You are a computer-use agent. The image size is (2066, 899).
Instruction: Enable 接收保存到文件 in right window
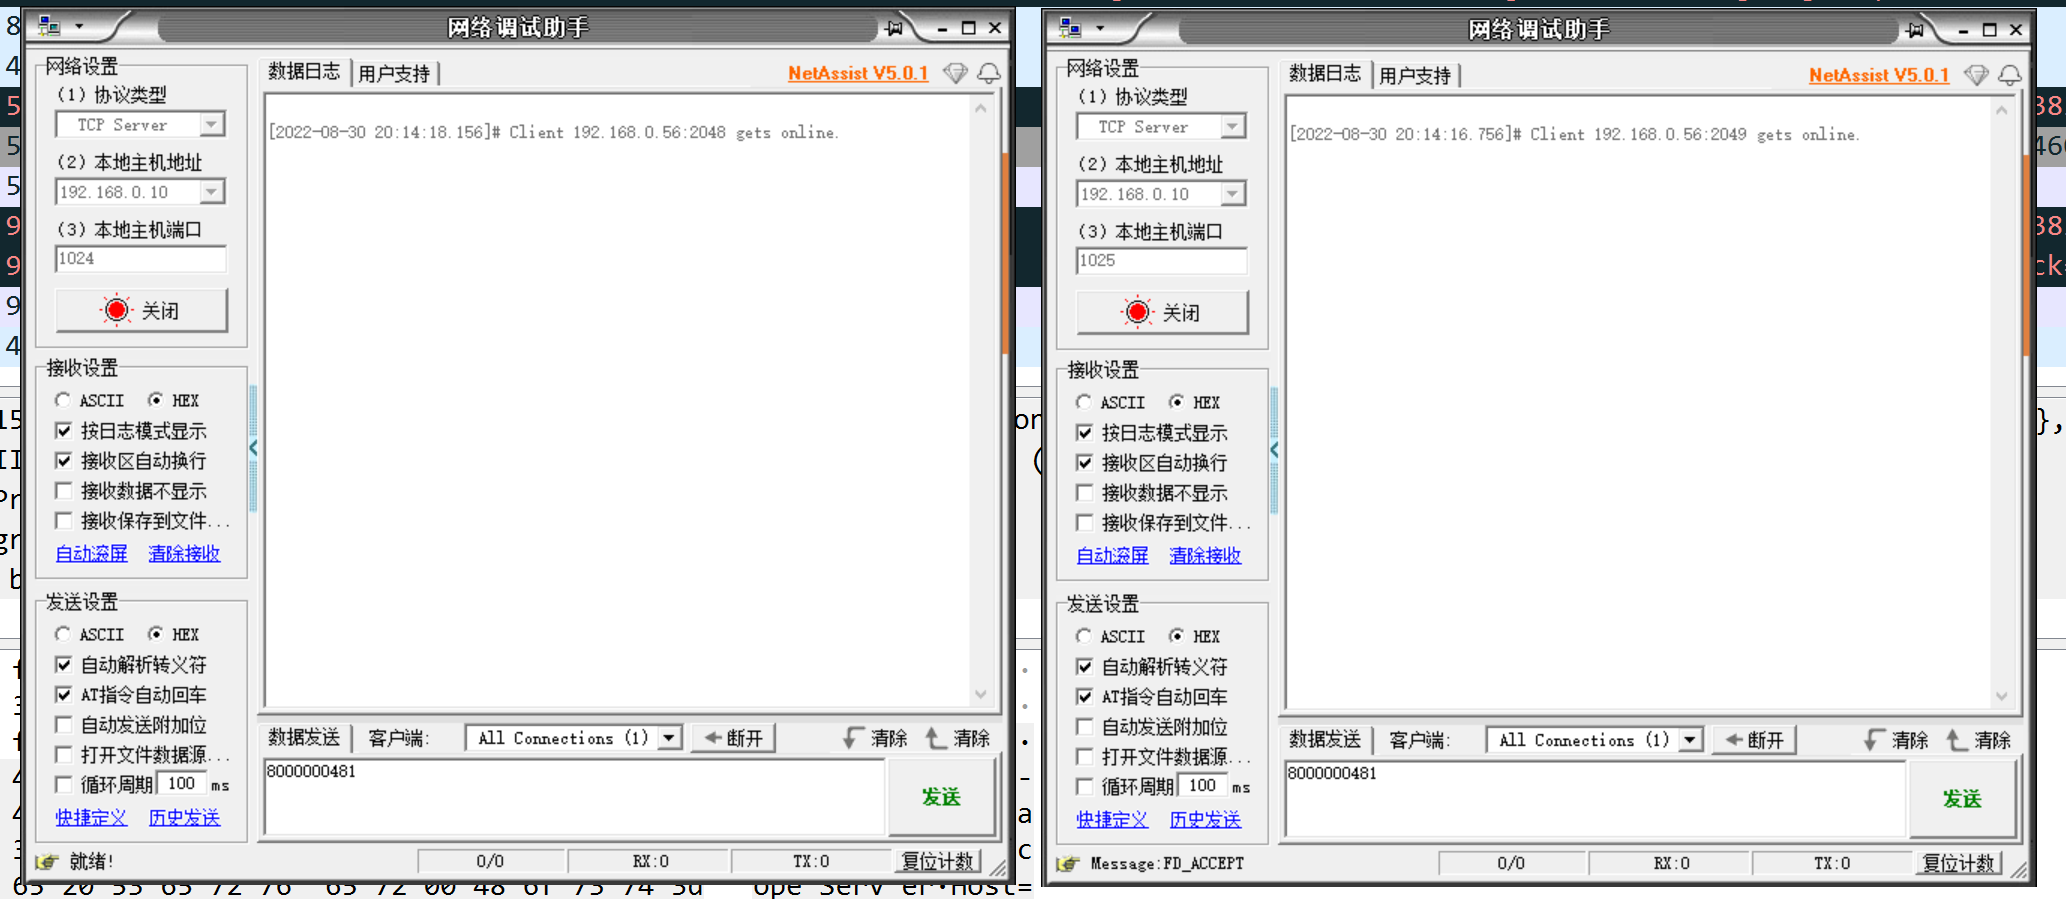[1085, 523]
